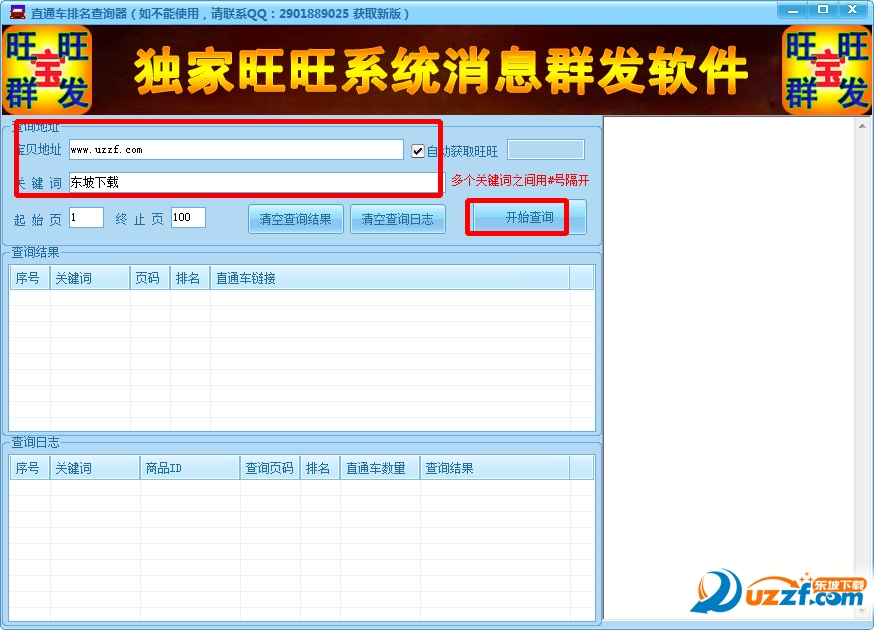The height and width of the screenshot is (630, 874).
Task: Click 页码 column header
Action: click(150, 278)
